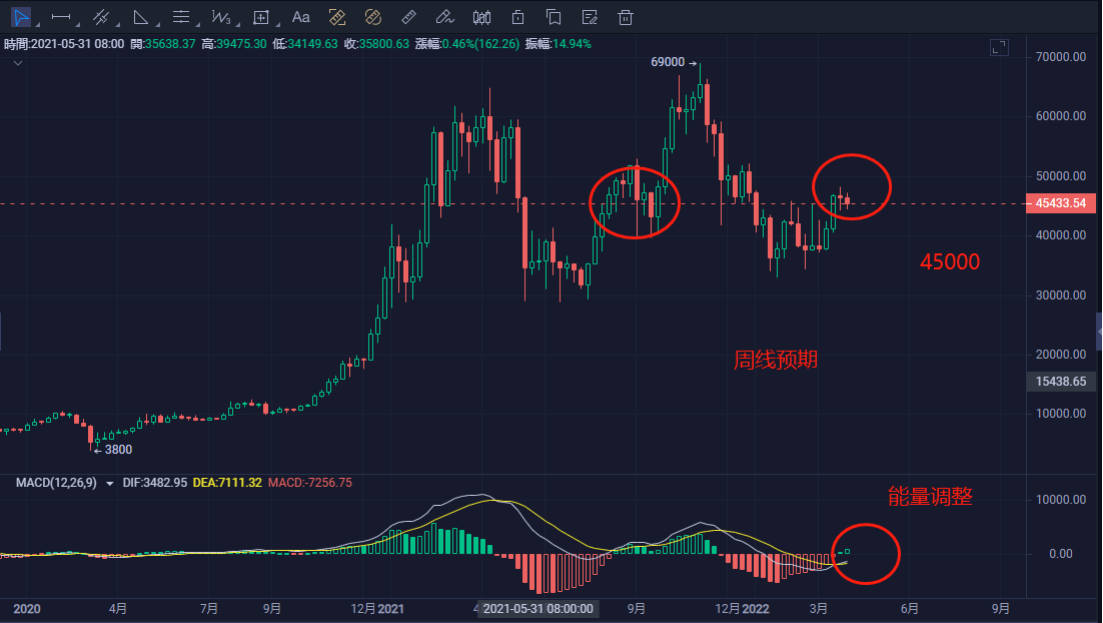This screenshot has width=1103, height=623.
Task: Click the 4月 time axis label
Action: tap(118, 609)
